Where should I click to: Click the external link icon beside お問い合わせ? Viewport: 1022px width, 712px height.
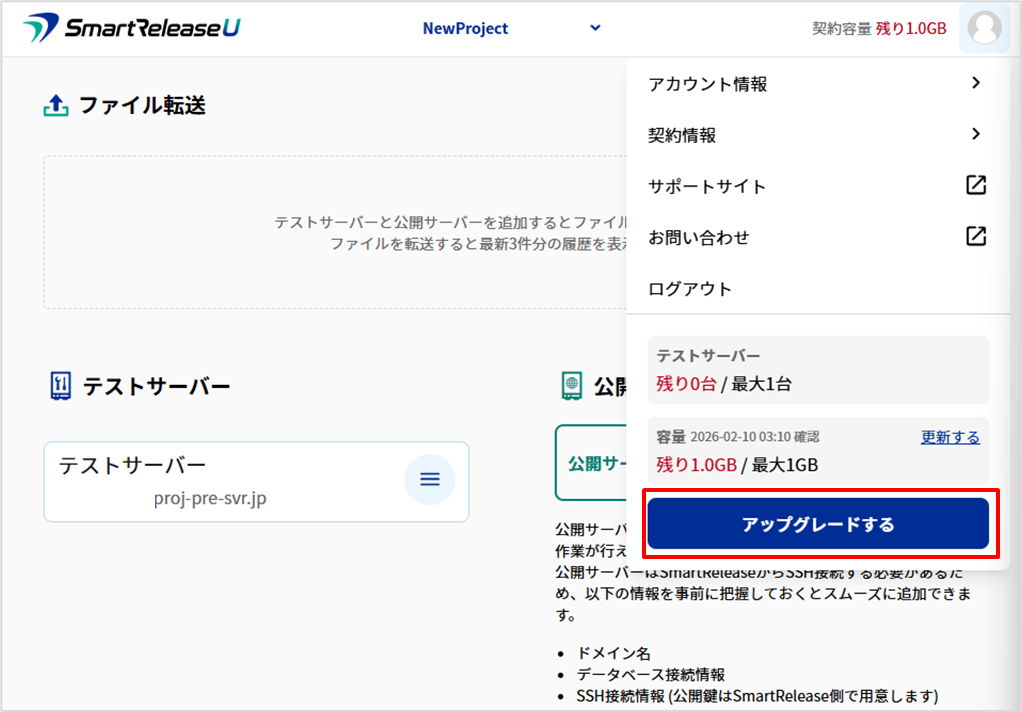tap(976, 236)
